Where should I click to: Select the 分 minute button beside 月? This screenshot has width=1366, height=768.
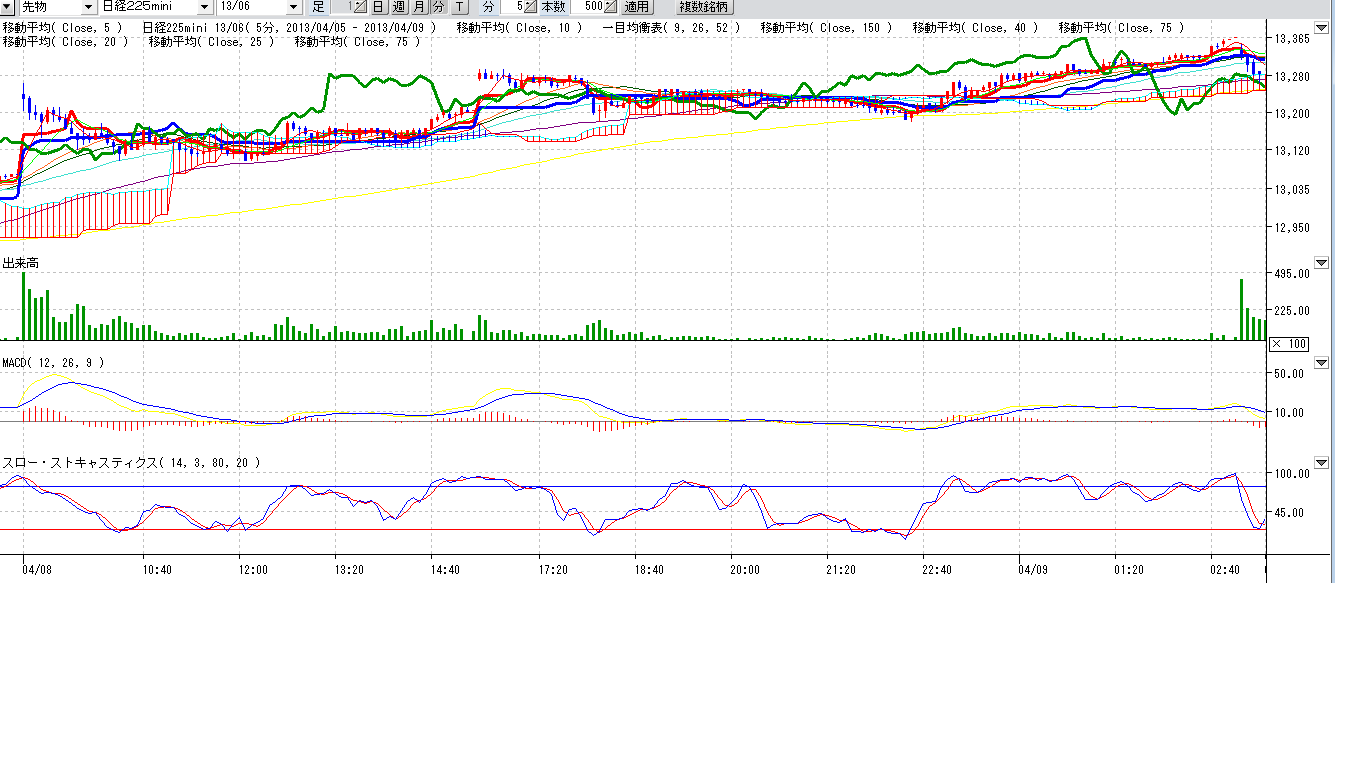438,7
